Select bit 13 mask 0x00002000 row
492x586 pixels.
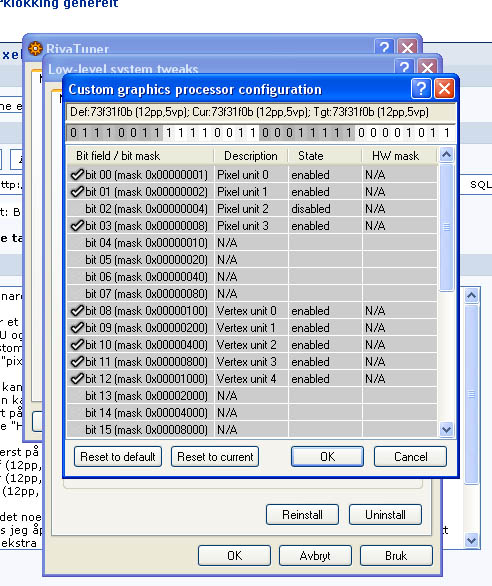pyautogui.click(x=252, y=395)
